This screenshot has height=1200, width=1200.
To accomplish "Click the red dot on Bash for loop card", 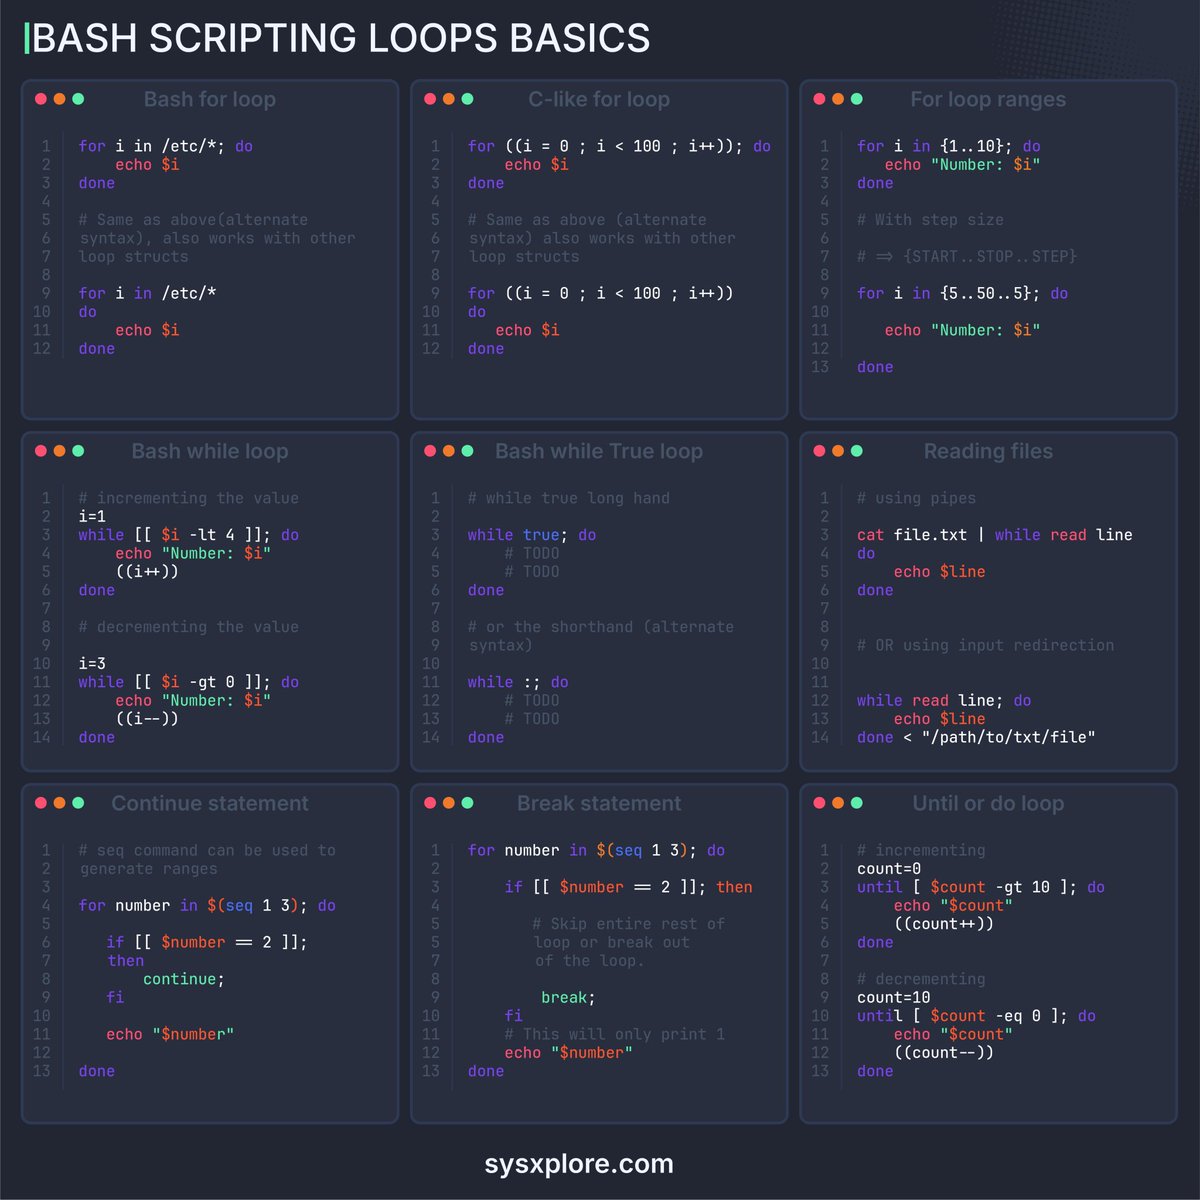I will tap(40, 99).
